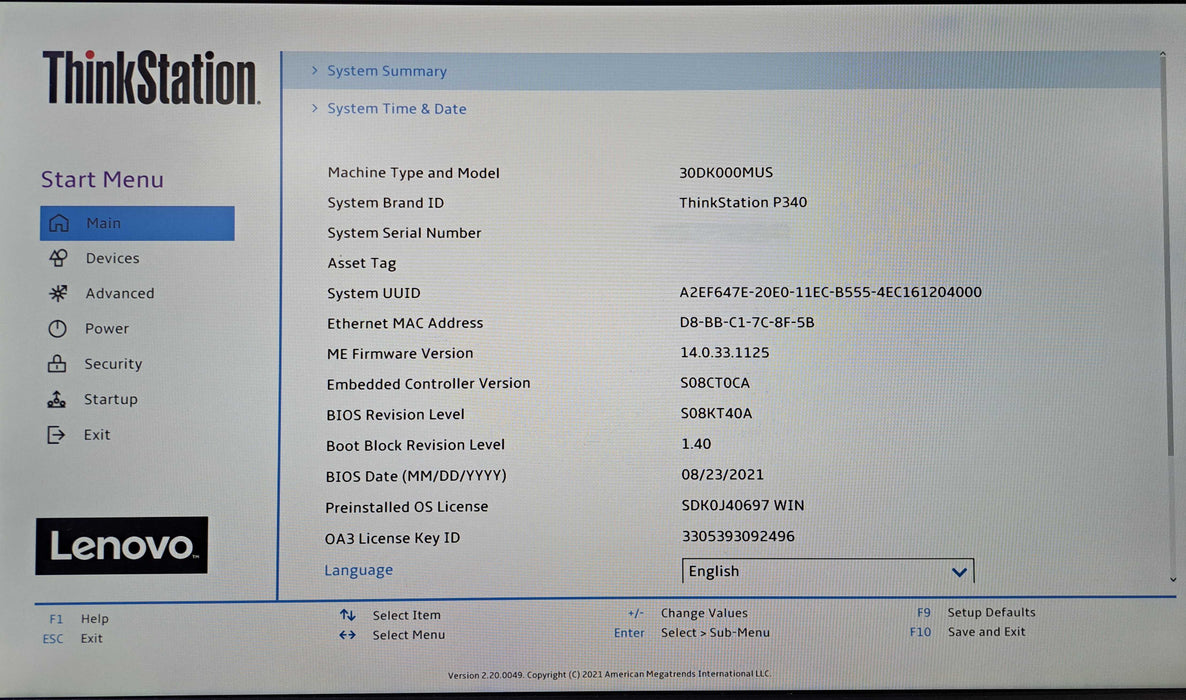
Task: Click the Exit arrow icon
Action: point(56,434)
